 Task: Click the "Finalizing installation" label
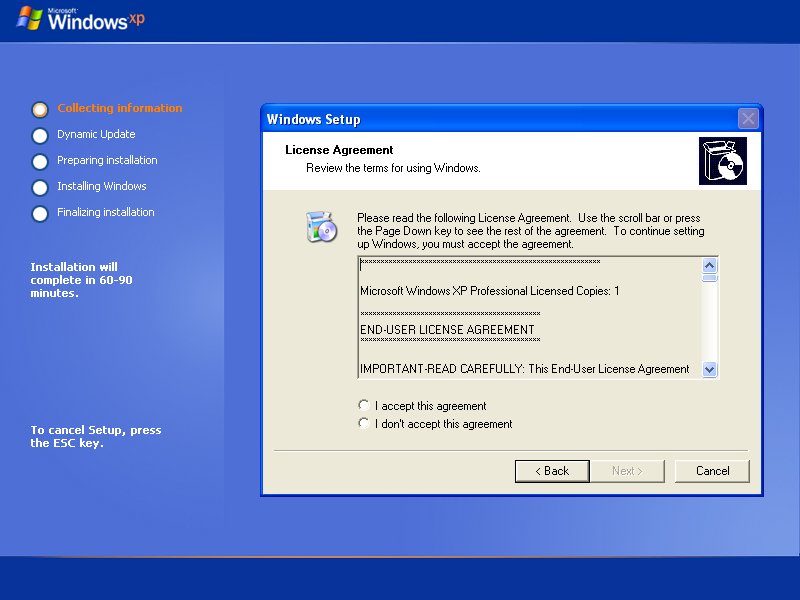(x=106, y=212)
